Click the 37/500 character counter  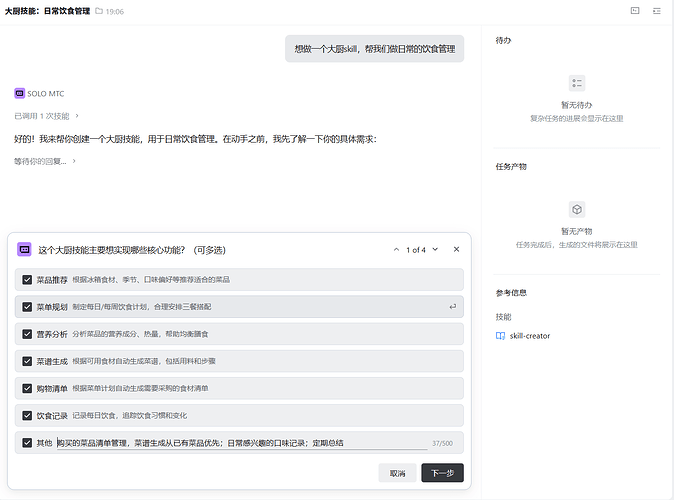442,443
